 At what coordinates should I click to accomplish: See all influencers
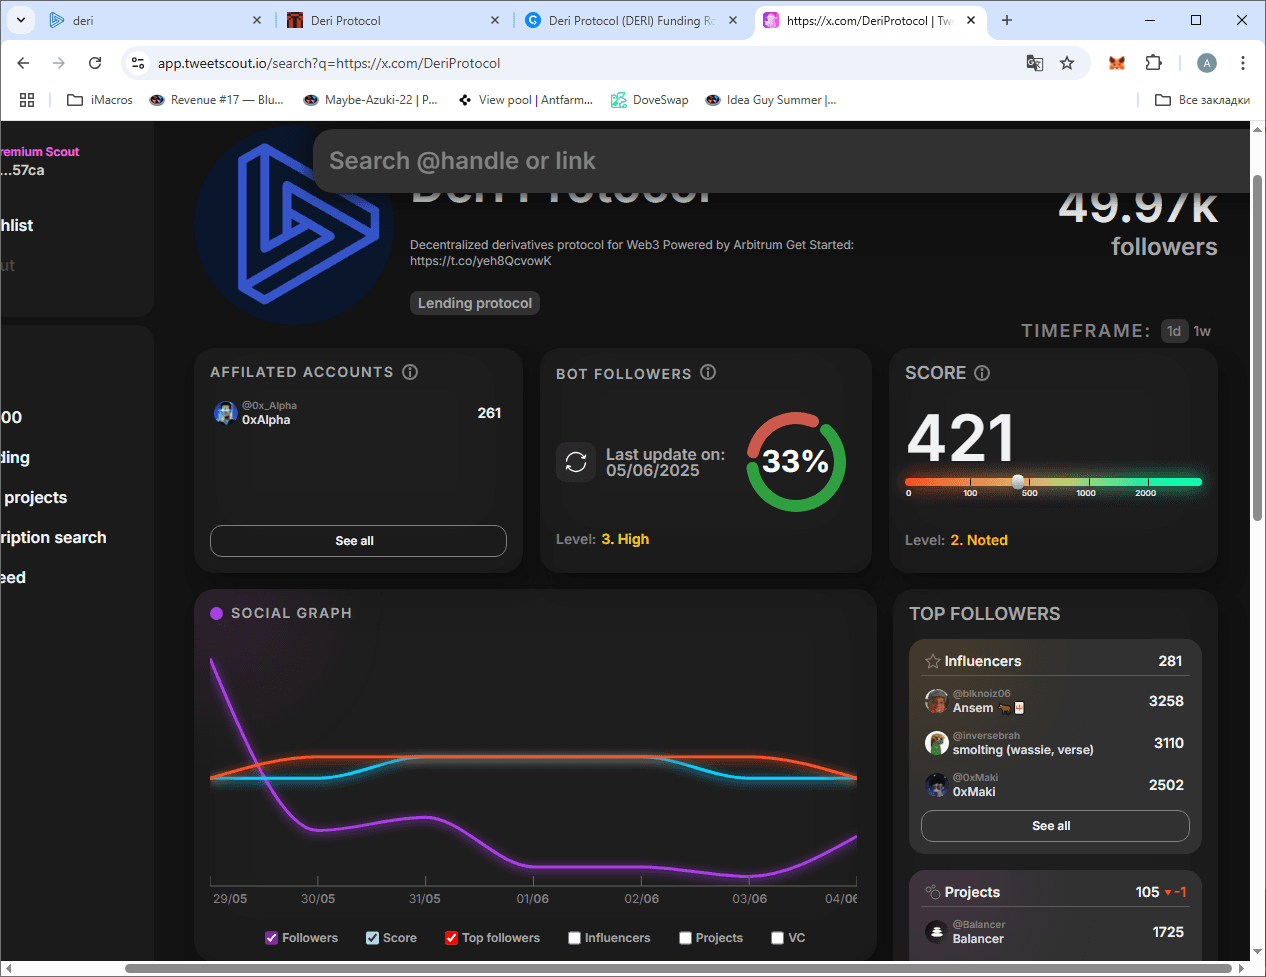point(1055,826)
